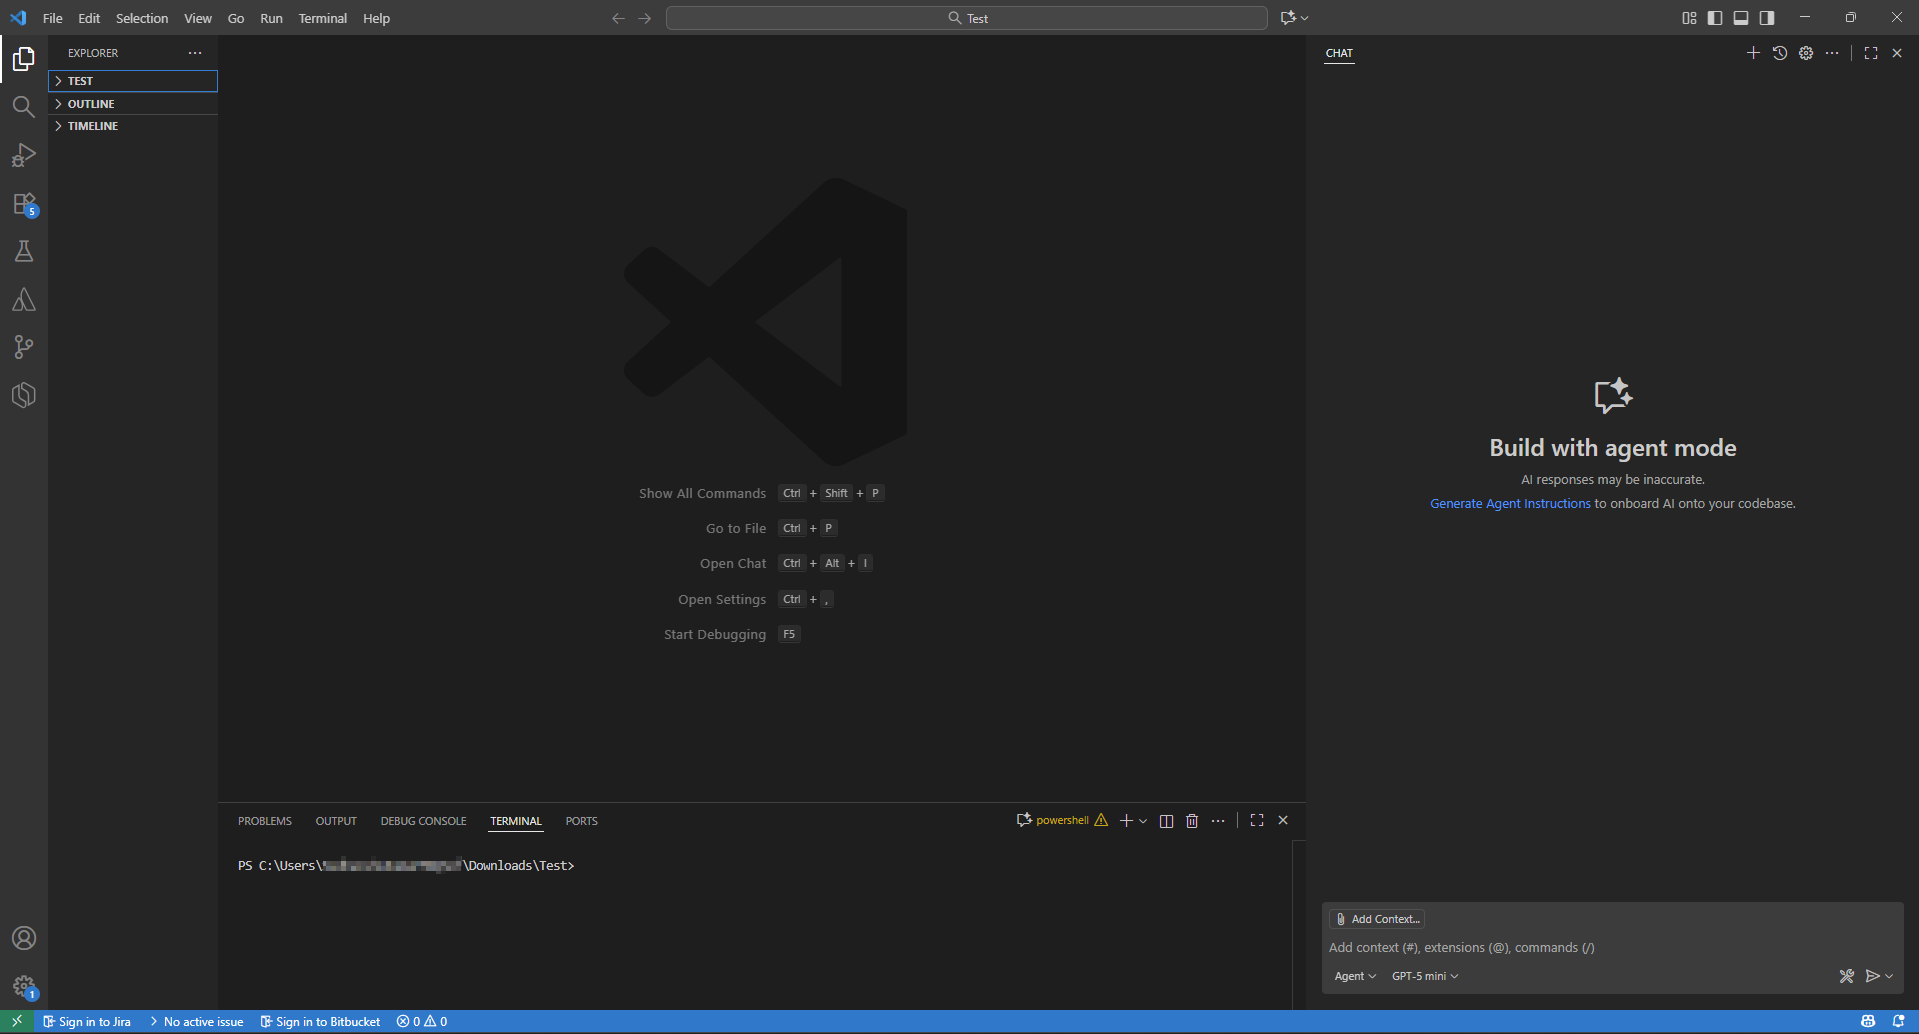Click the remote window indicator in status bar
1919x1034 pixels.
click(x=17, y=1021)
